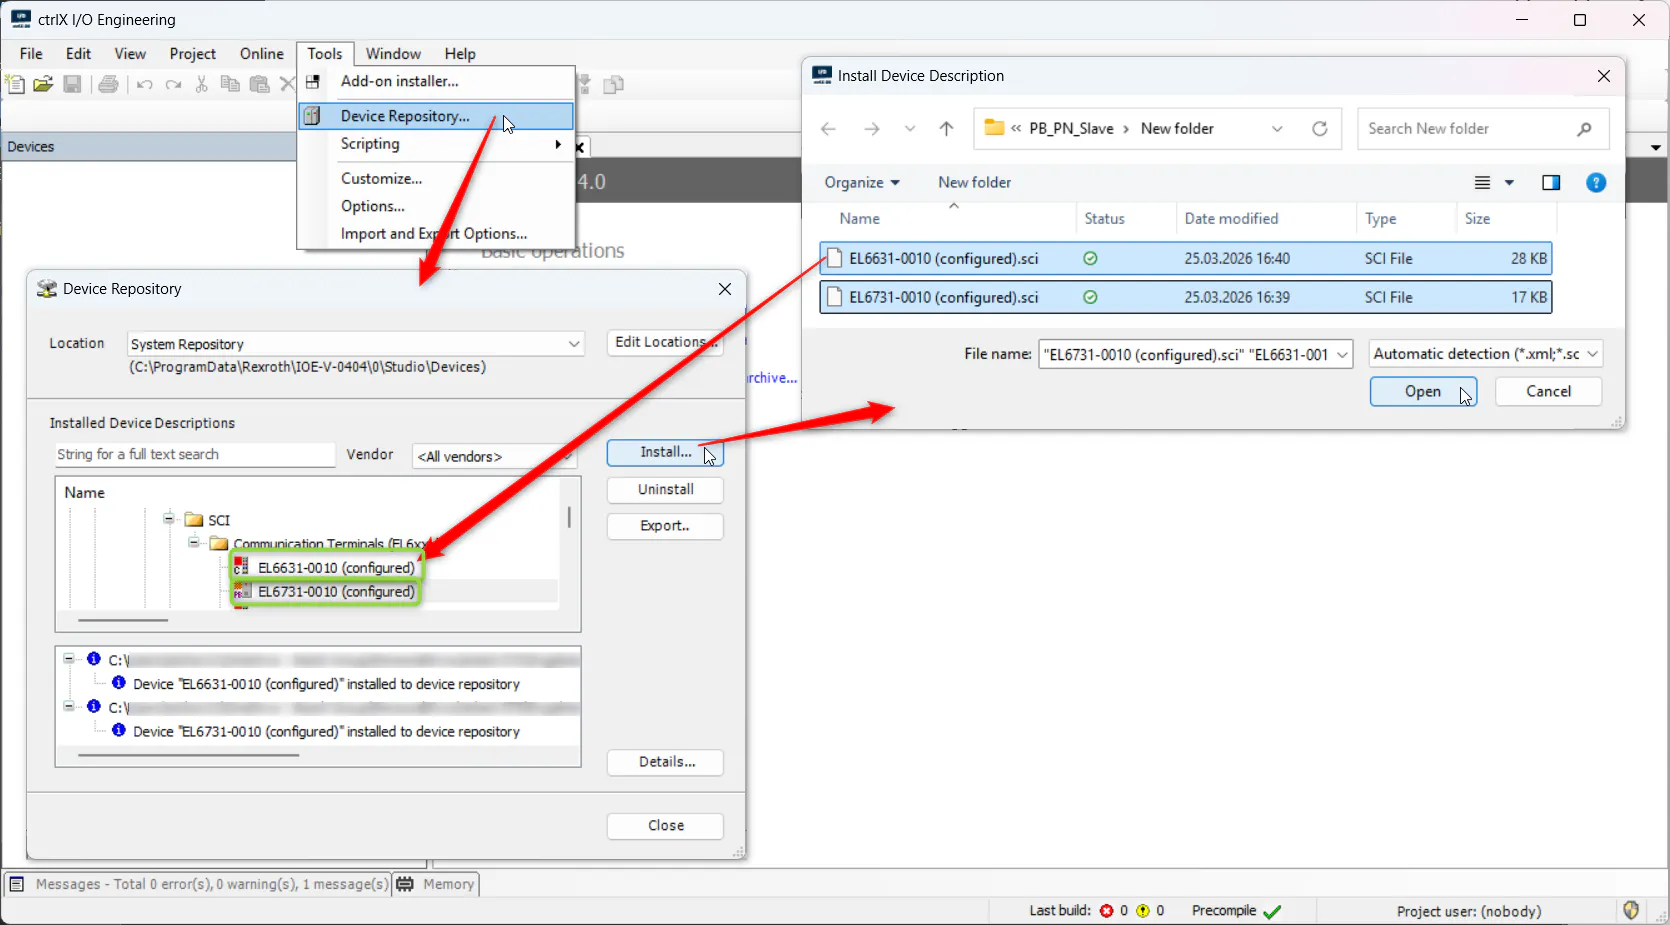Viewport: 1670px width, 925px height.
Task: Toggle the preview pane icon
Action: [x=1551, y=183]
